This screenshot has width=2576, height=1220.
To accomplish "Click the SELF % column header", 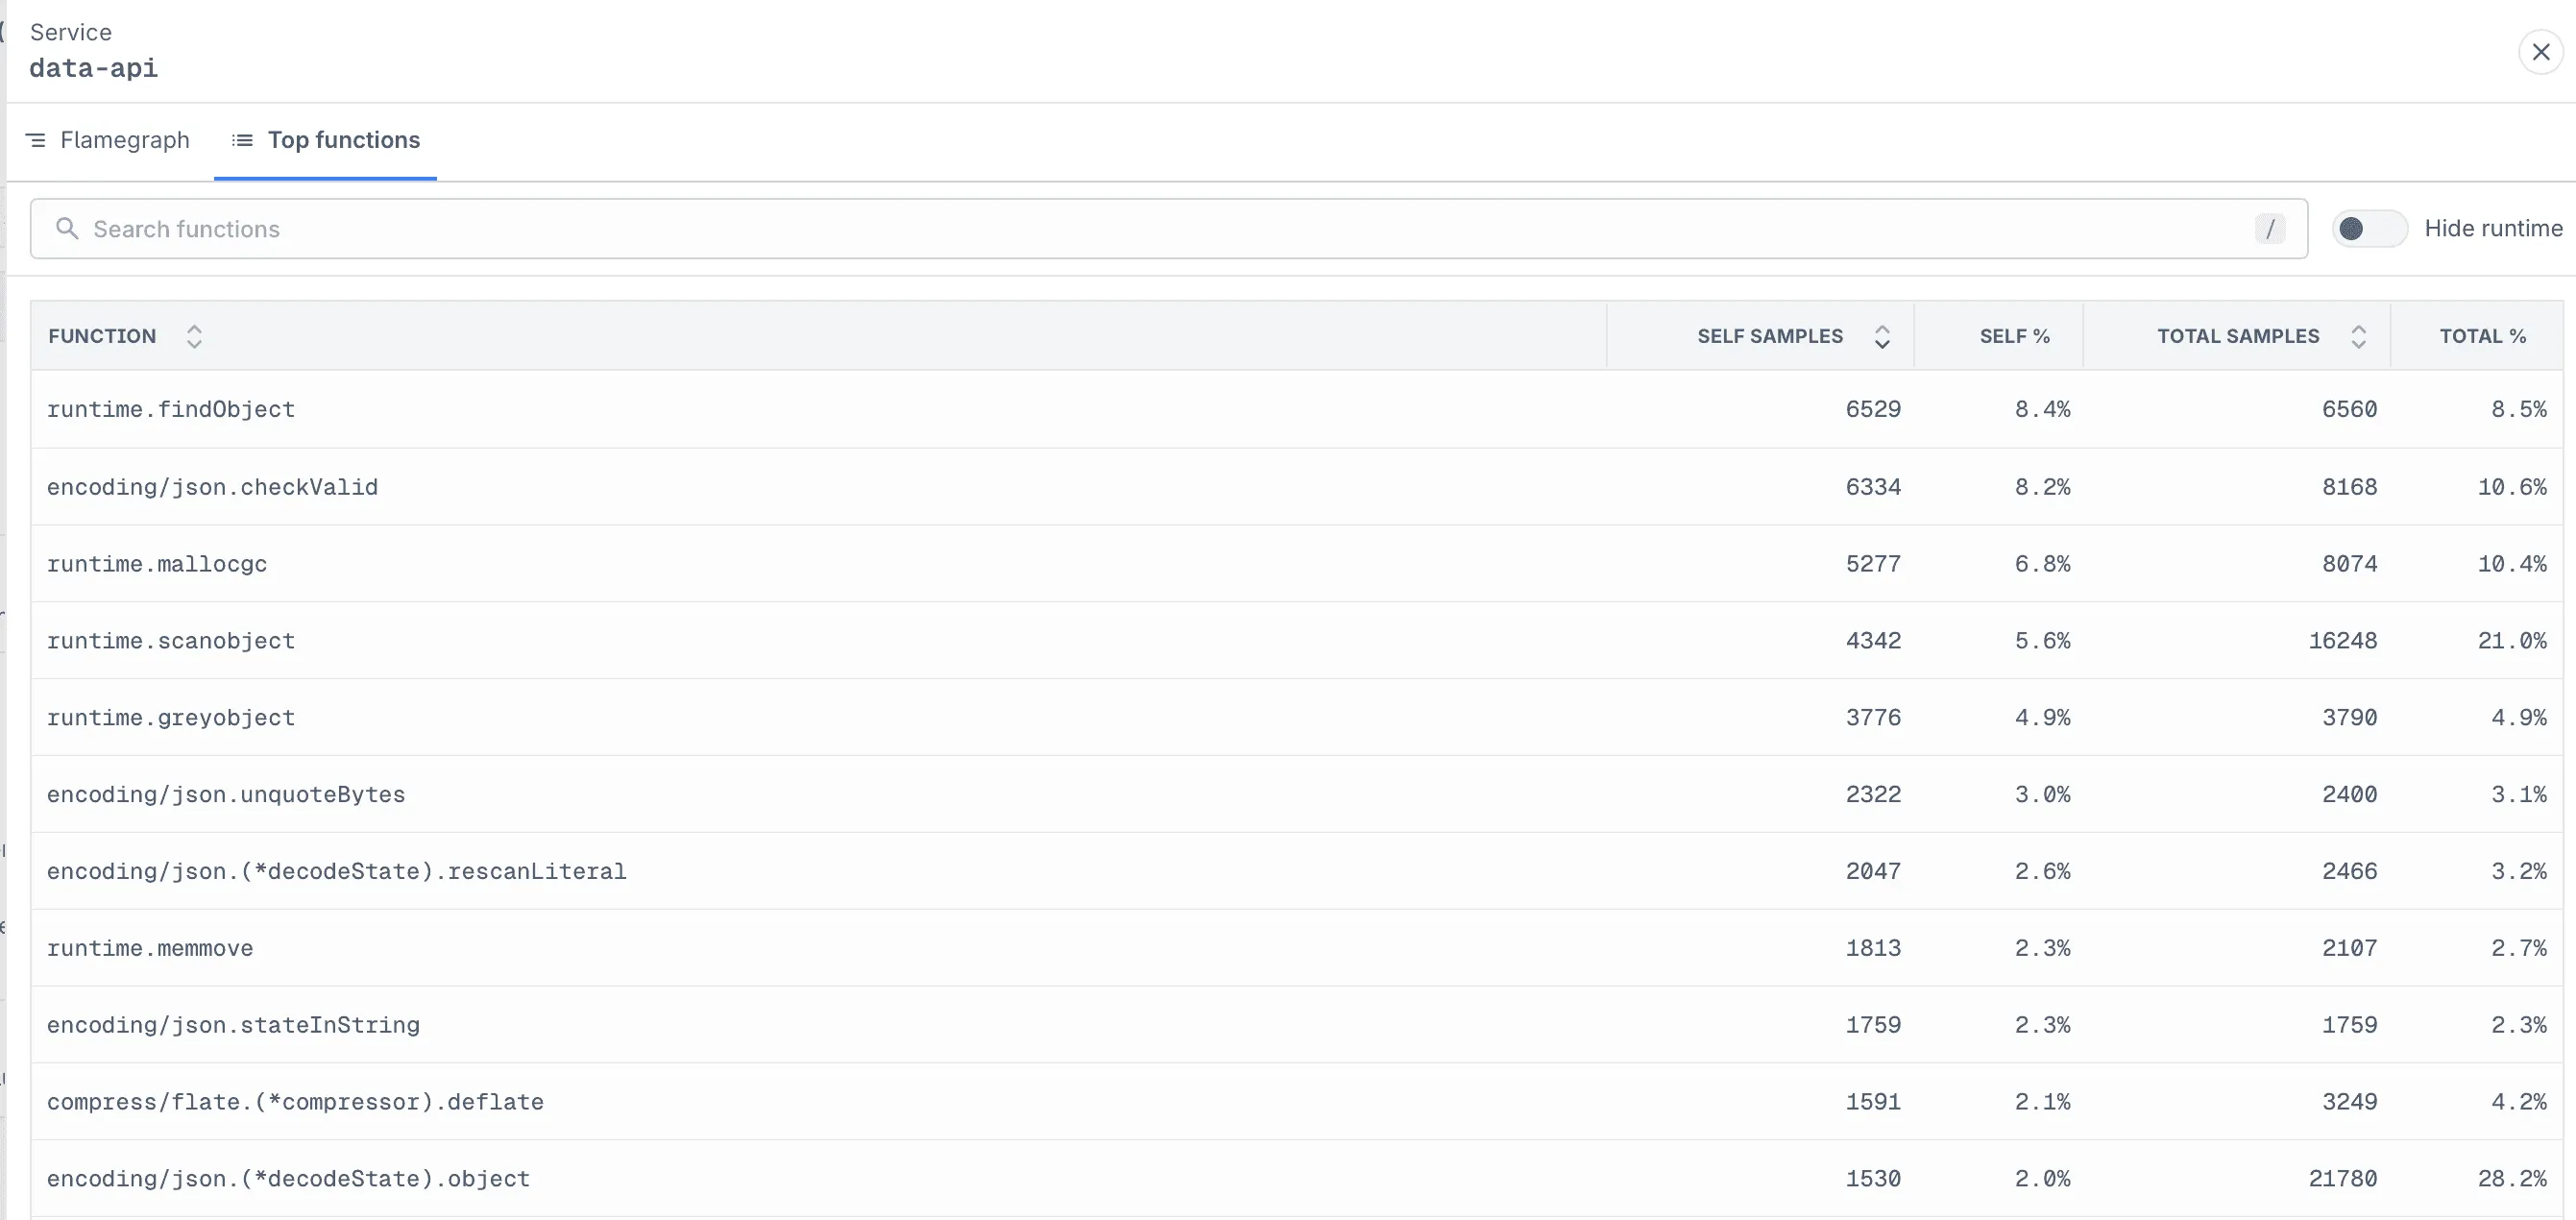I will click(x=2014, y=336).
